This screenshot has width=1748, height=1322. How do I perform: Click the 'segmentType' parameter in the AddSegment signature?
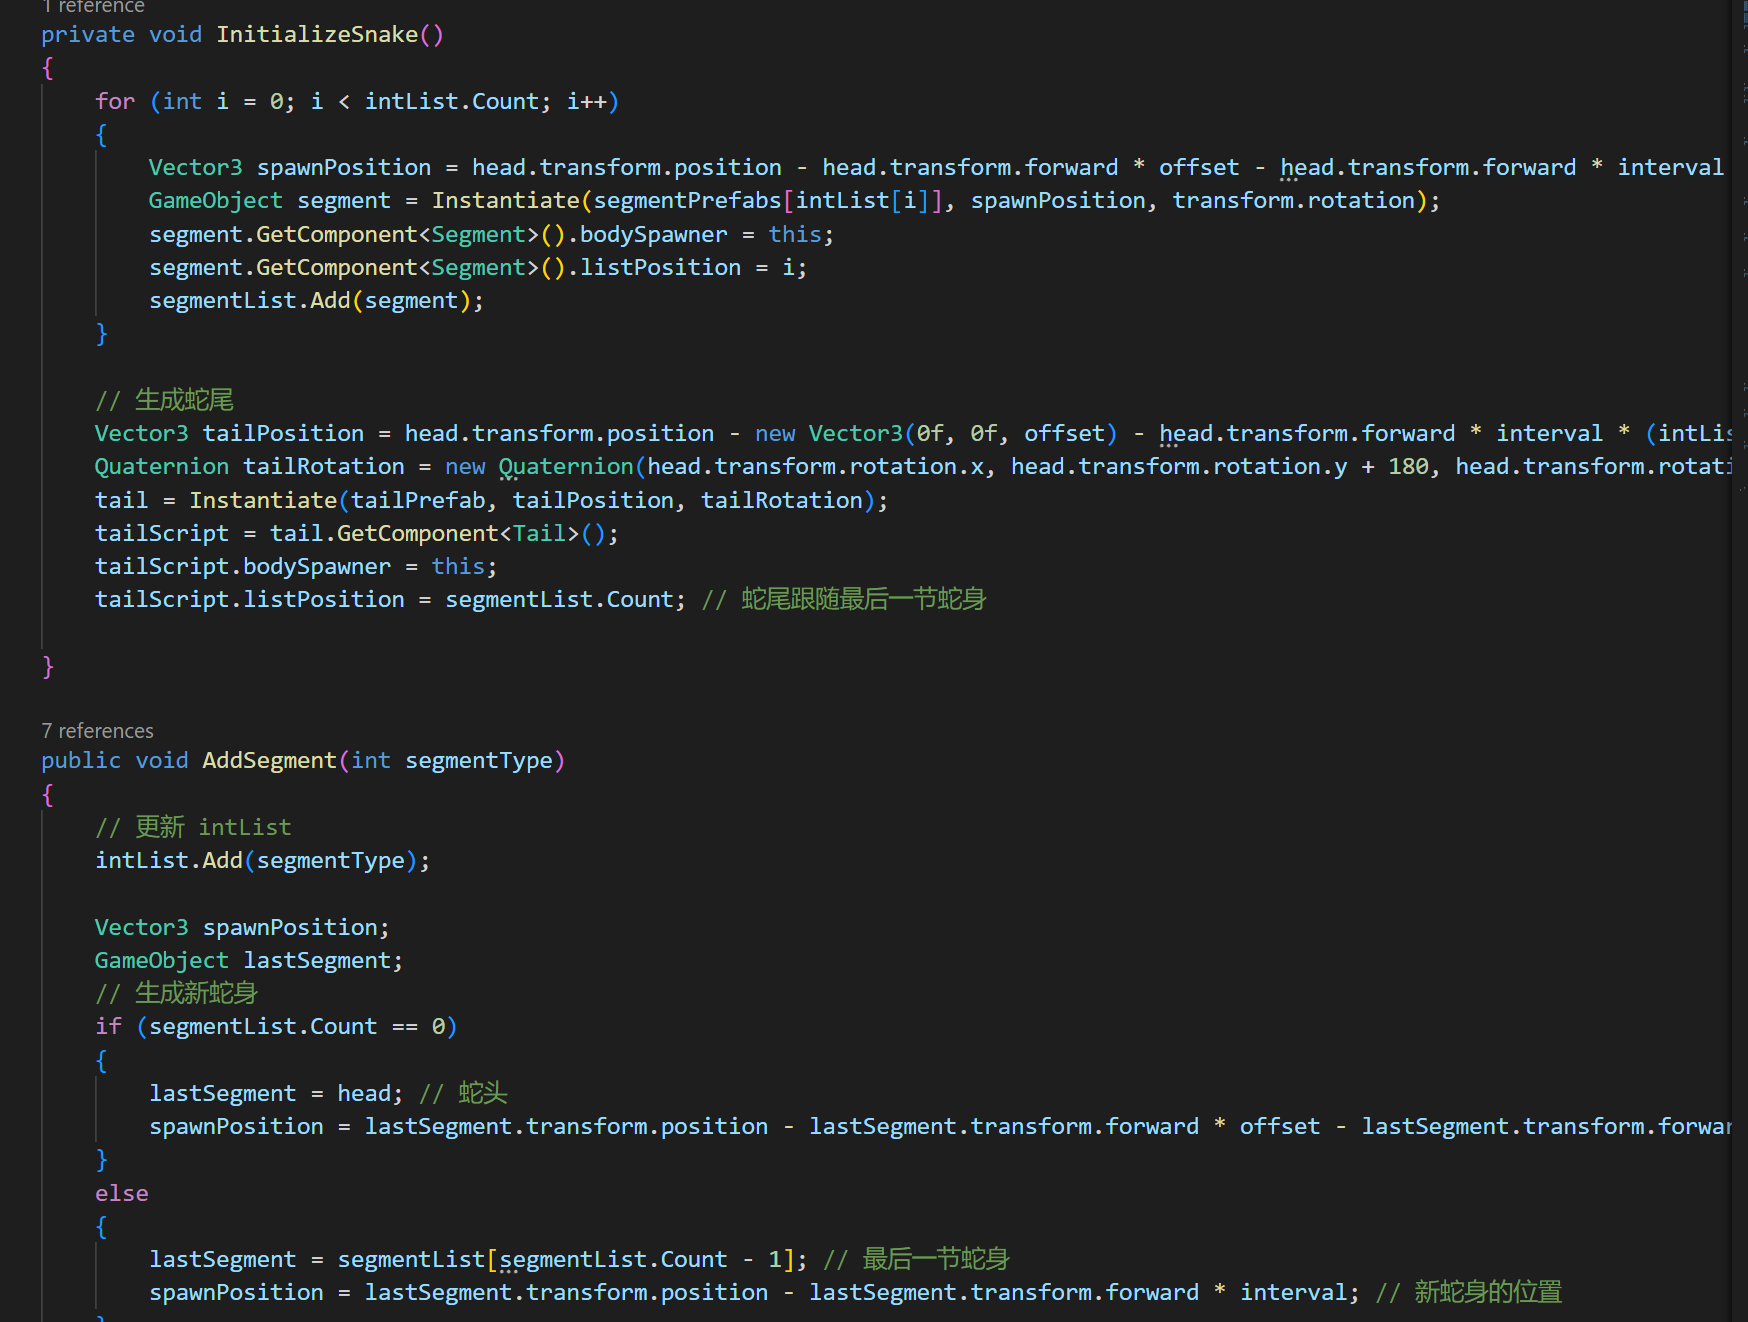tap(479, 760)
